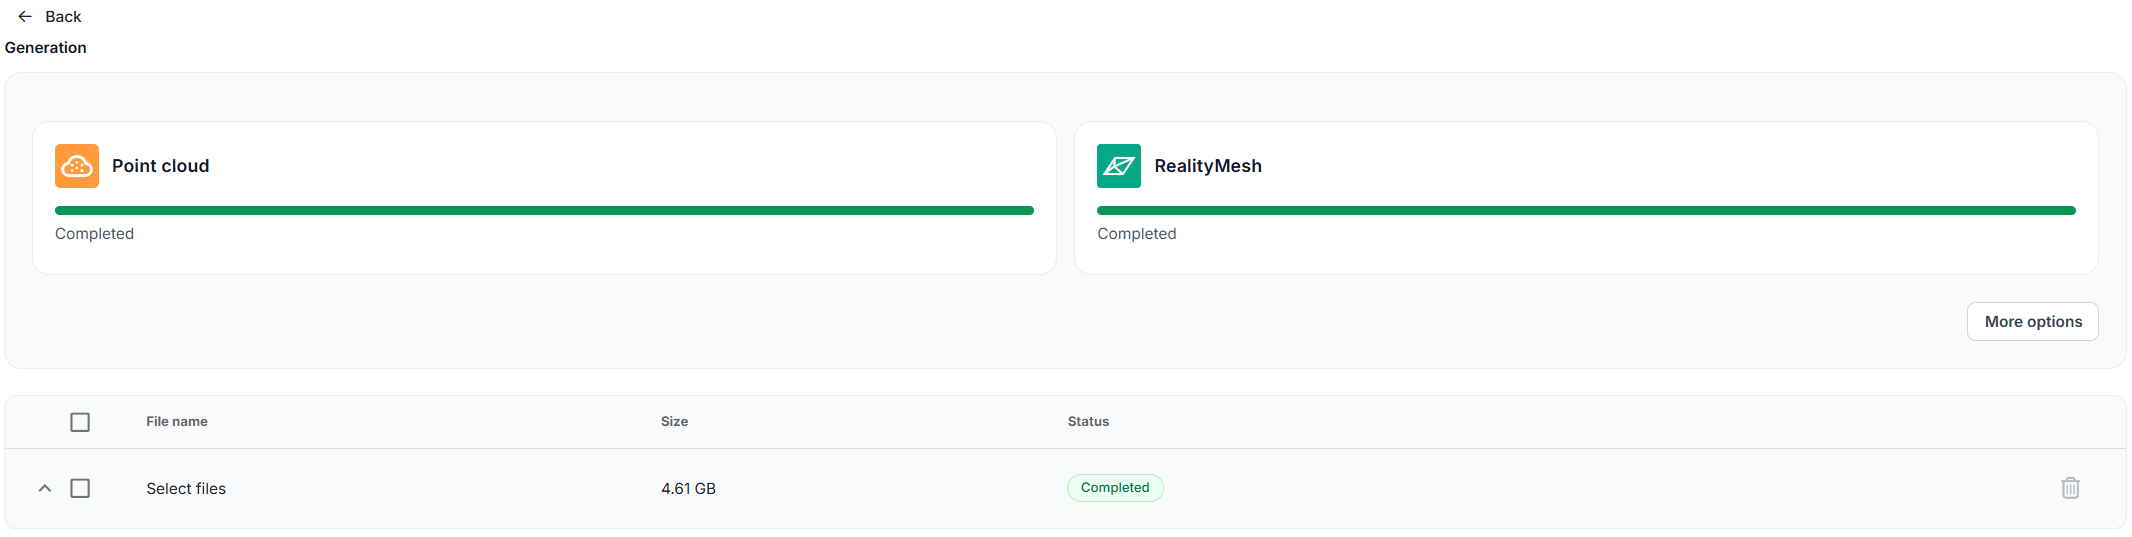Click the Status column header
Screen dimensions: 2132x537
[1088, 422]
